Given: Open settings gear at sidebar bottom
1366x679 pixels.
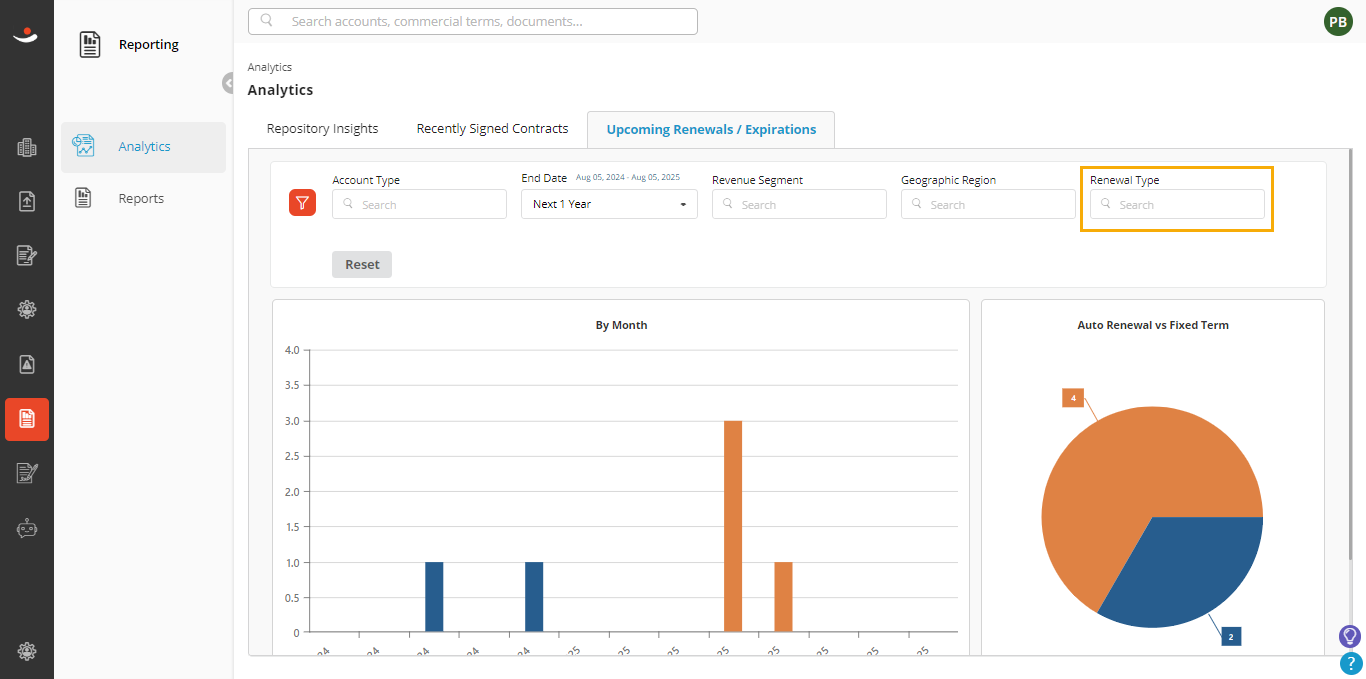Looking at the screenshot, I should point(27,651).
